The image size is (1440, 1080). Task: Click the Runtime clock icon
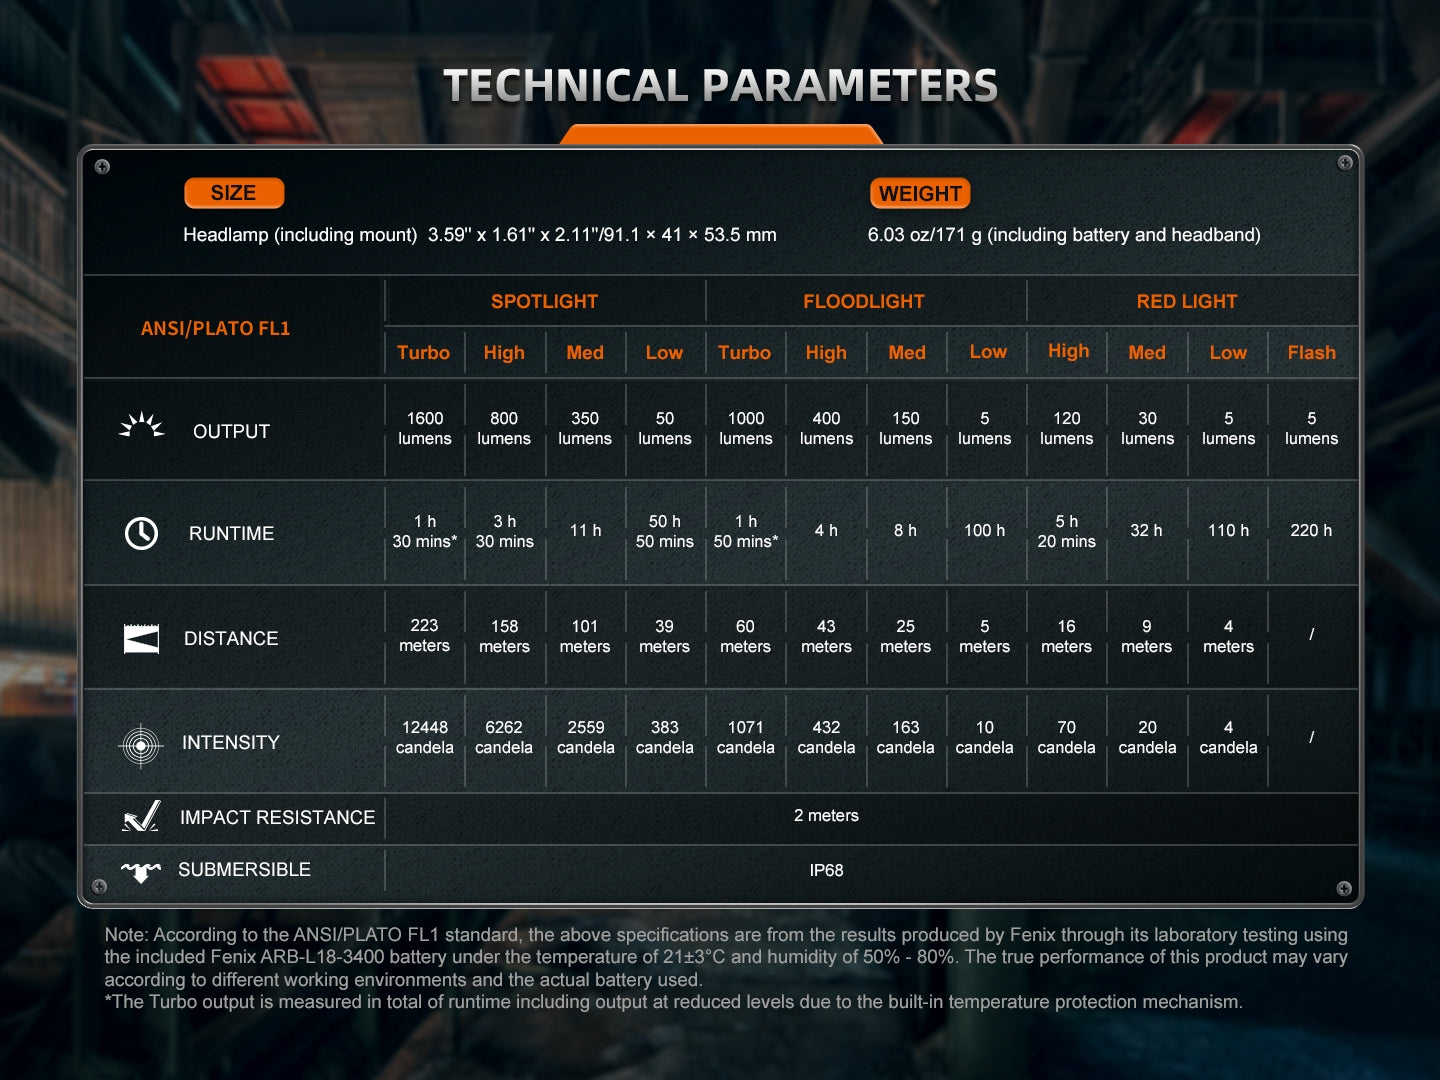141,533
